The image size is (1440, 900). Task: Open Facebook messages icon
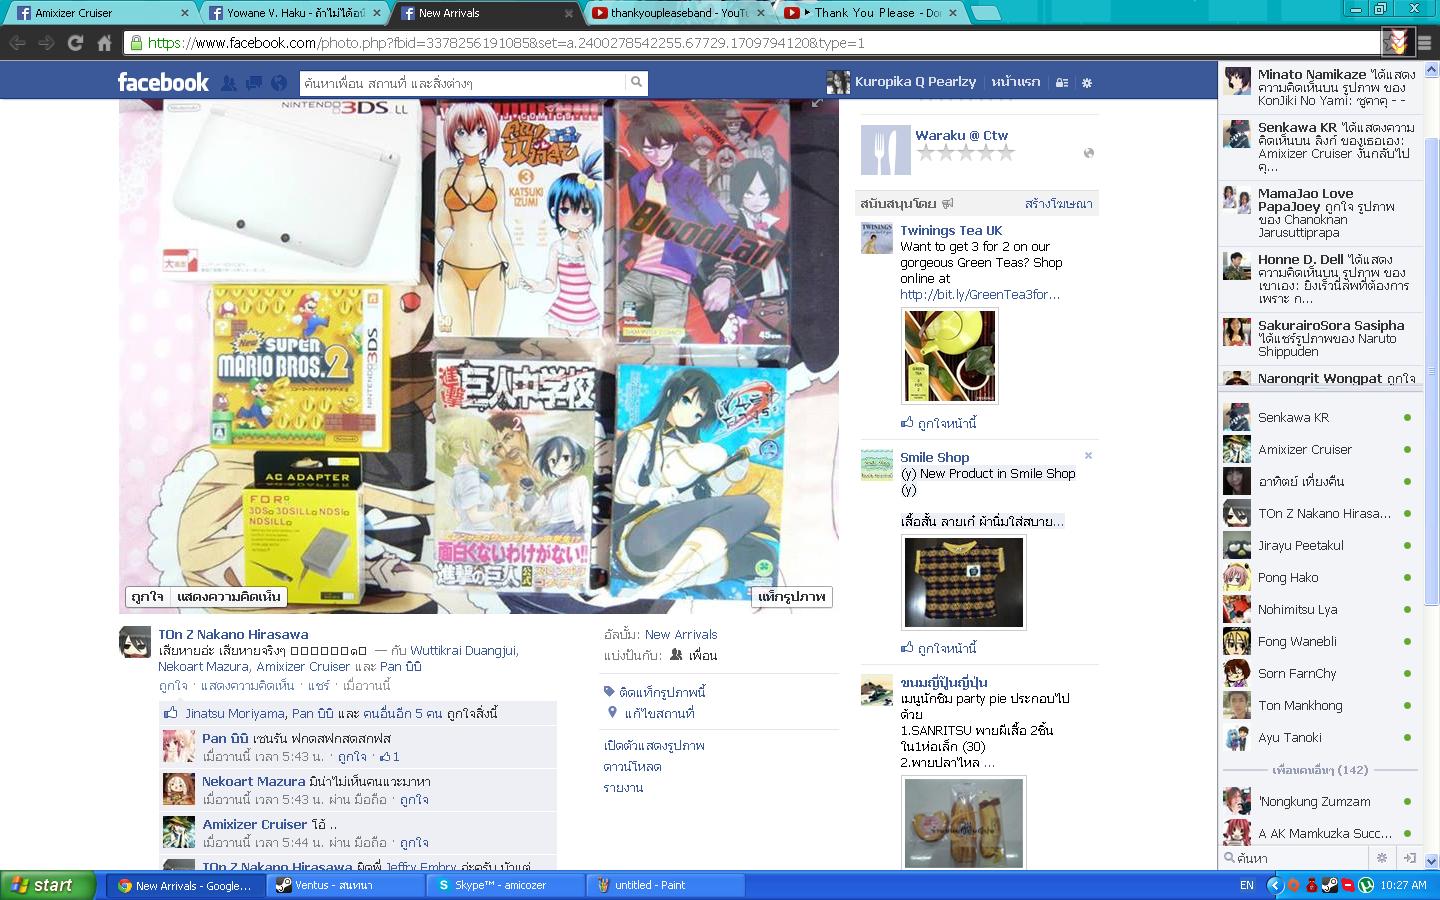(254, 83)
